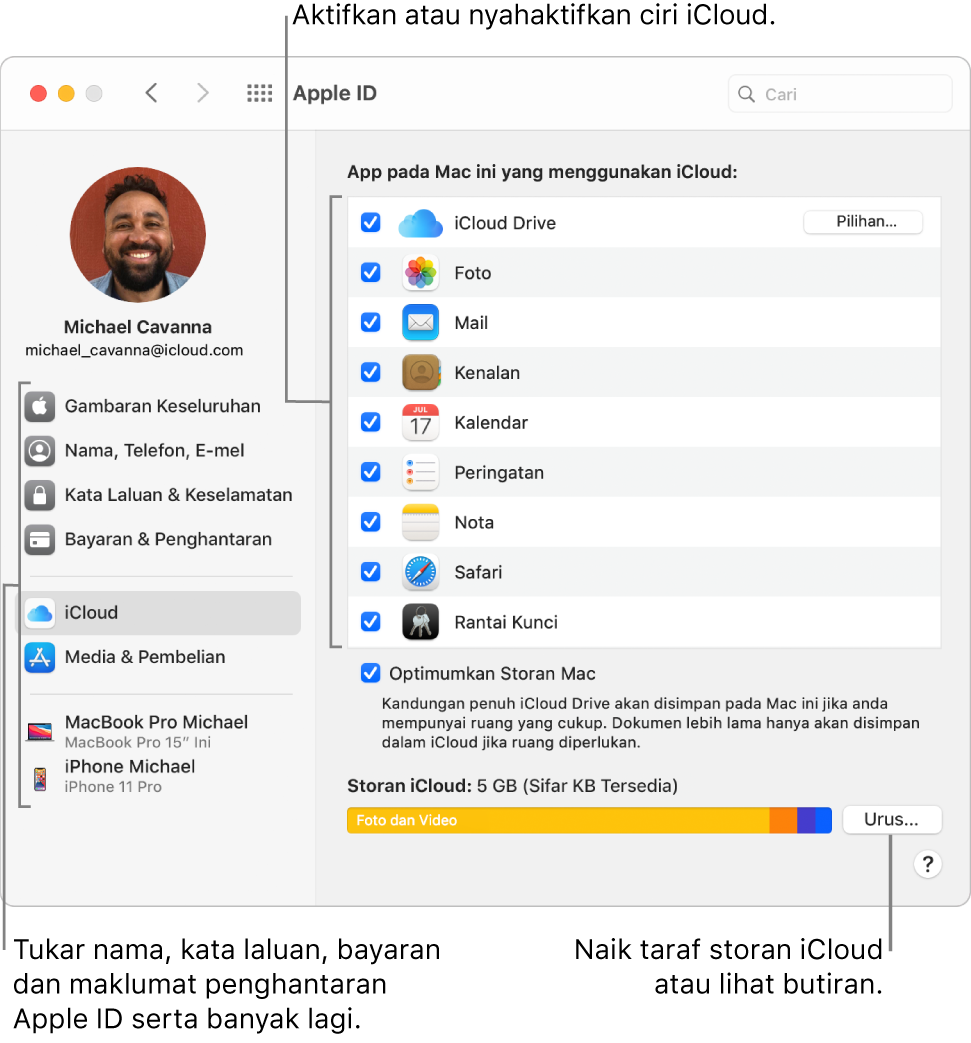
Task: Click the Foto app icon
Action: click(x=420, y=273)
